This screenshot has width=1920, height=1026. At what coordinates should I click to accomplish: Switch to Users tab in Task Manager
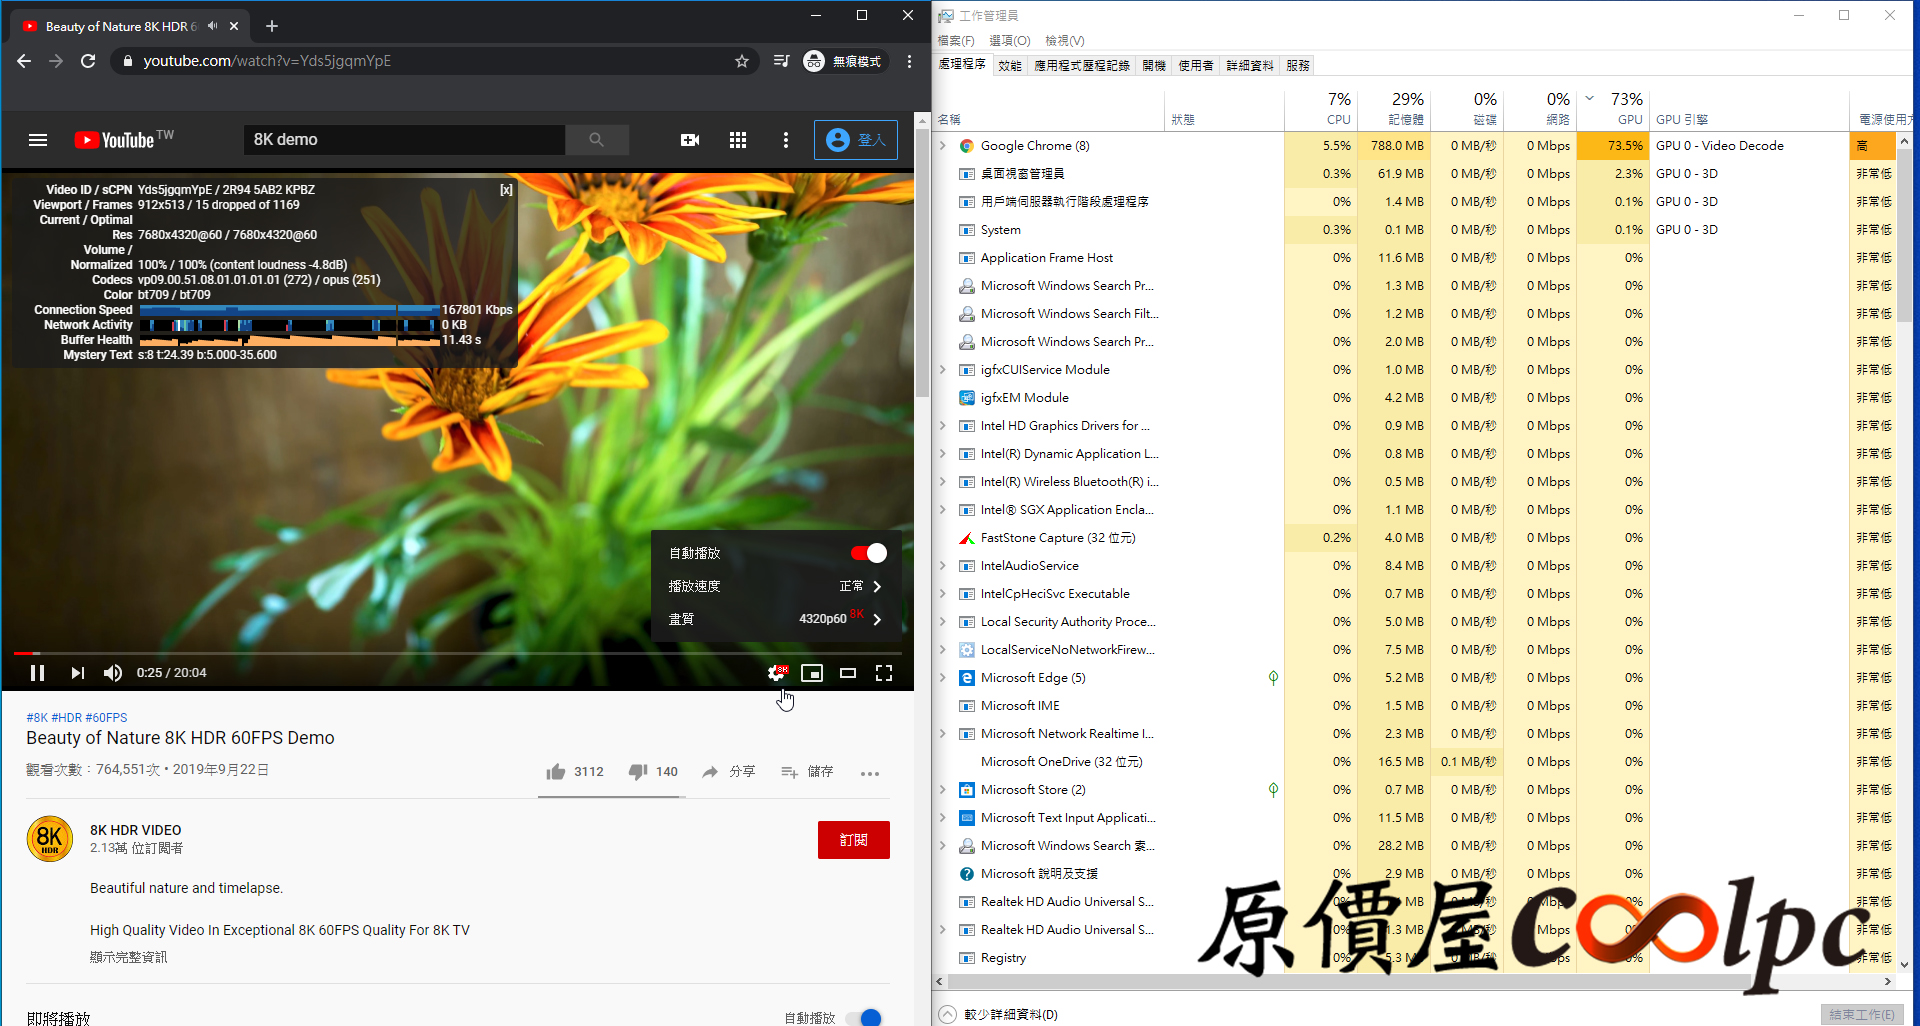click(1196, 66)
